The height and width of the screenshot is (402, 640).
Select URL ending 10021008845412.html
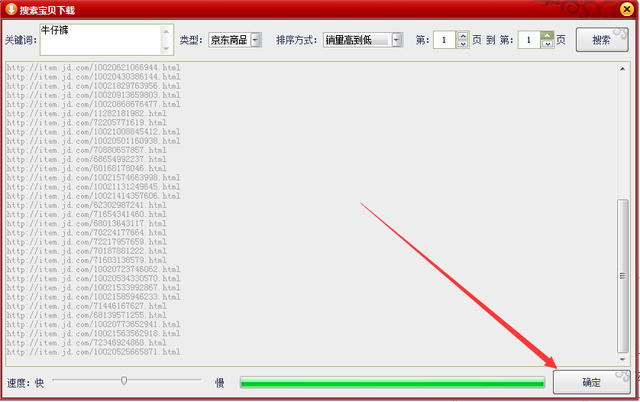point(93,131)
